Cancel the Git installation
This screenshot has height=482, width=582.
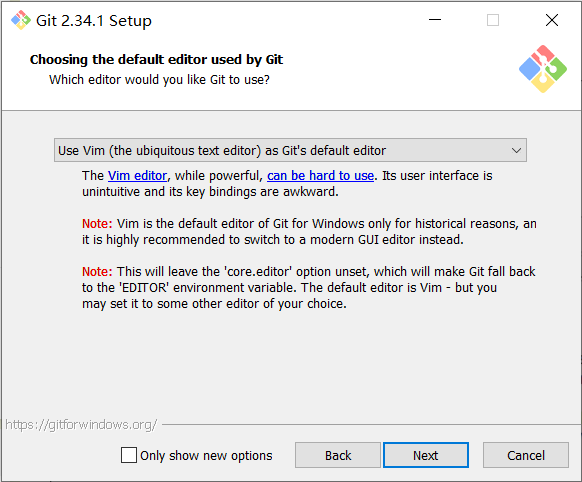point(526,455)
